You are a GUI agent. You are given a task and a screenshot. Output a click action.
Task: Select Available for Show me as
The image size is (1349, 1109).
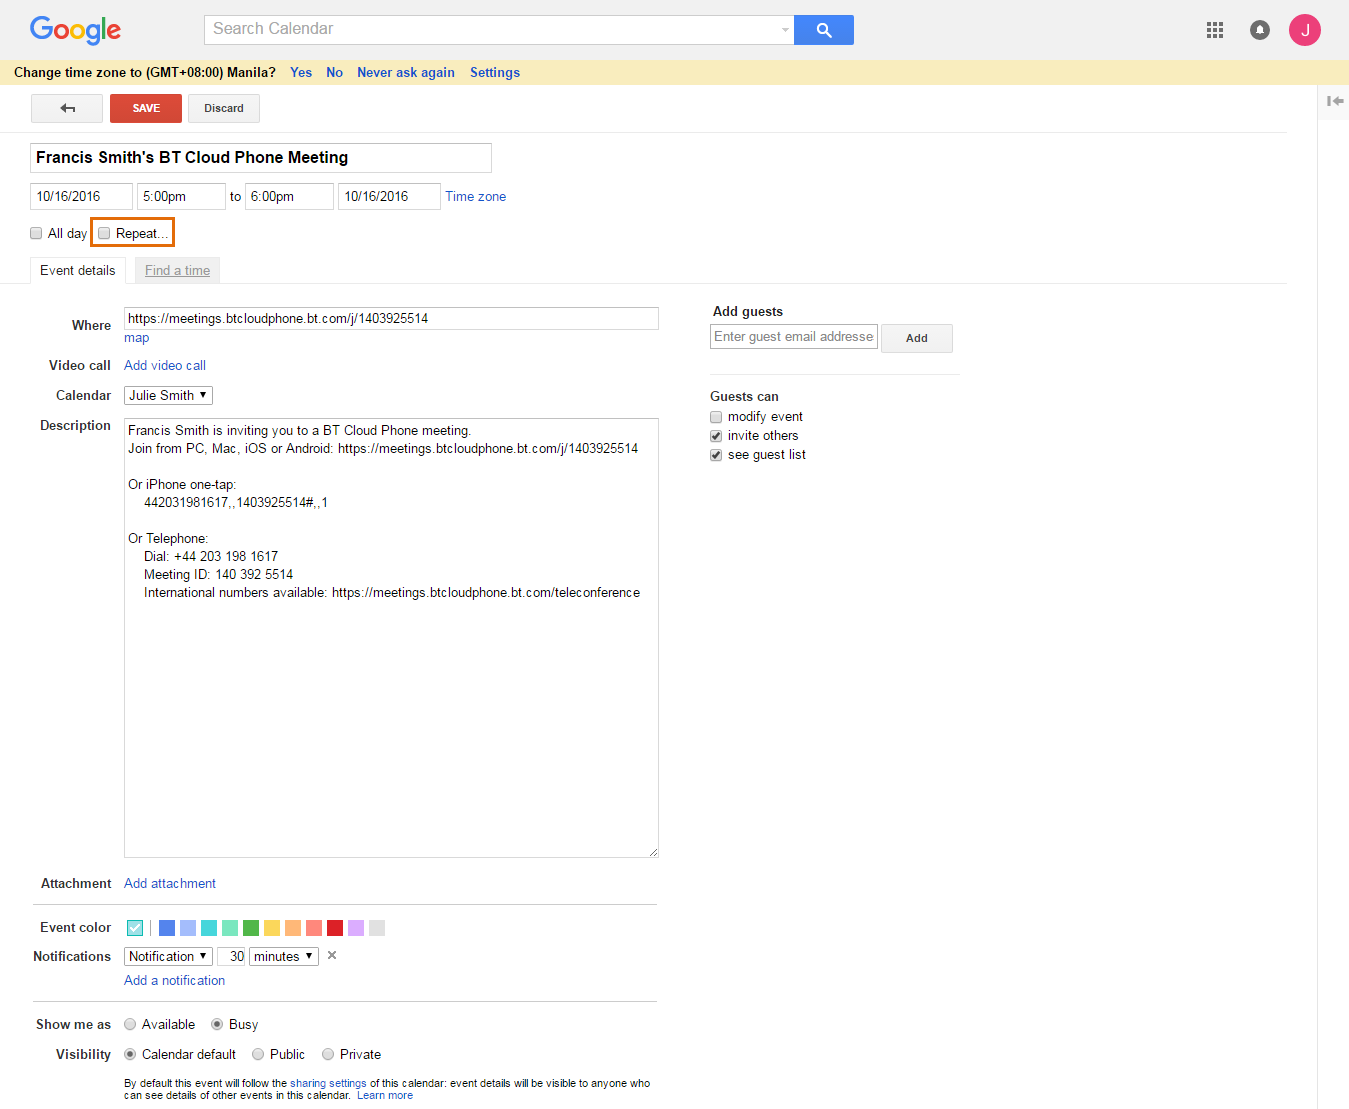click(130, 1024)
